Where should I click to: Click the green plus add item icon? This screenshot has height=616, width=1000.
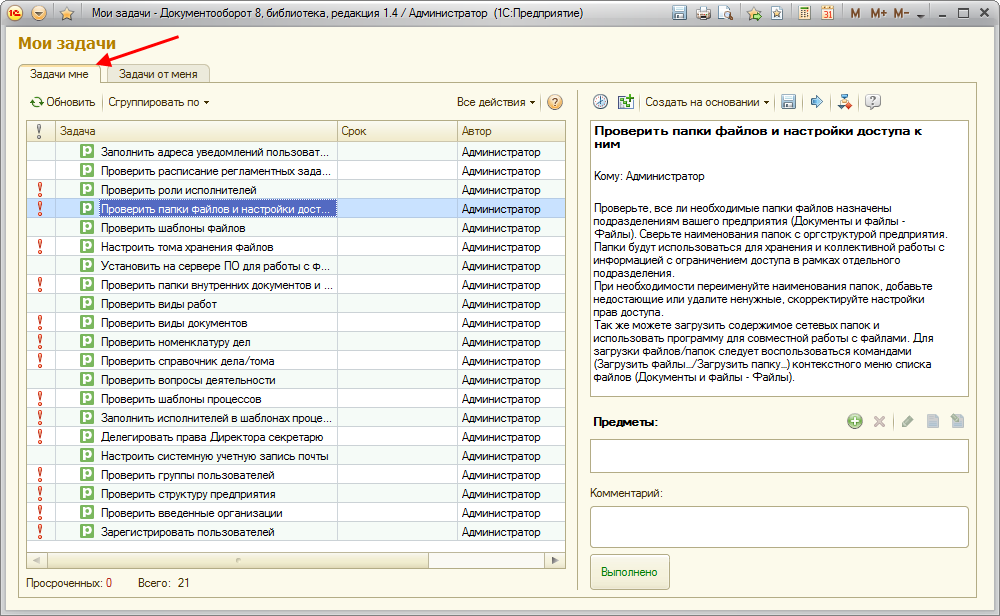click(855, 421)
